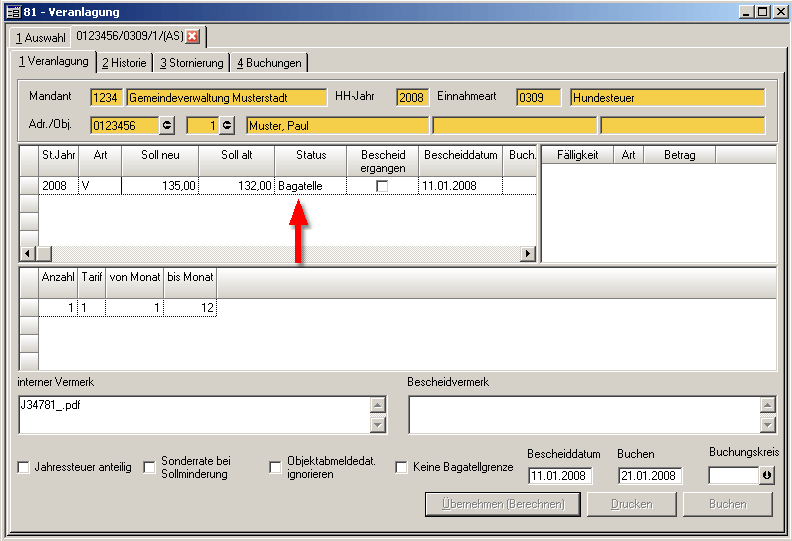792x541 pixels.
Task: Click the Buchen date input field
Action: coord(650,475)
